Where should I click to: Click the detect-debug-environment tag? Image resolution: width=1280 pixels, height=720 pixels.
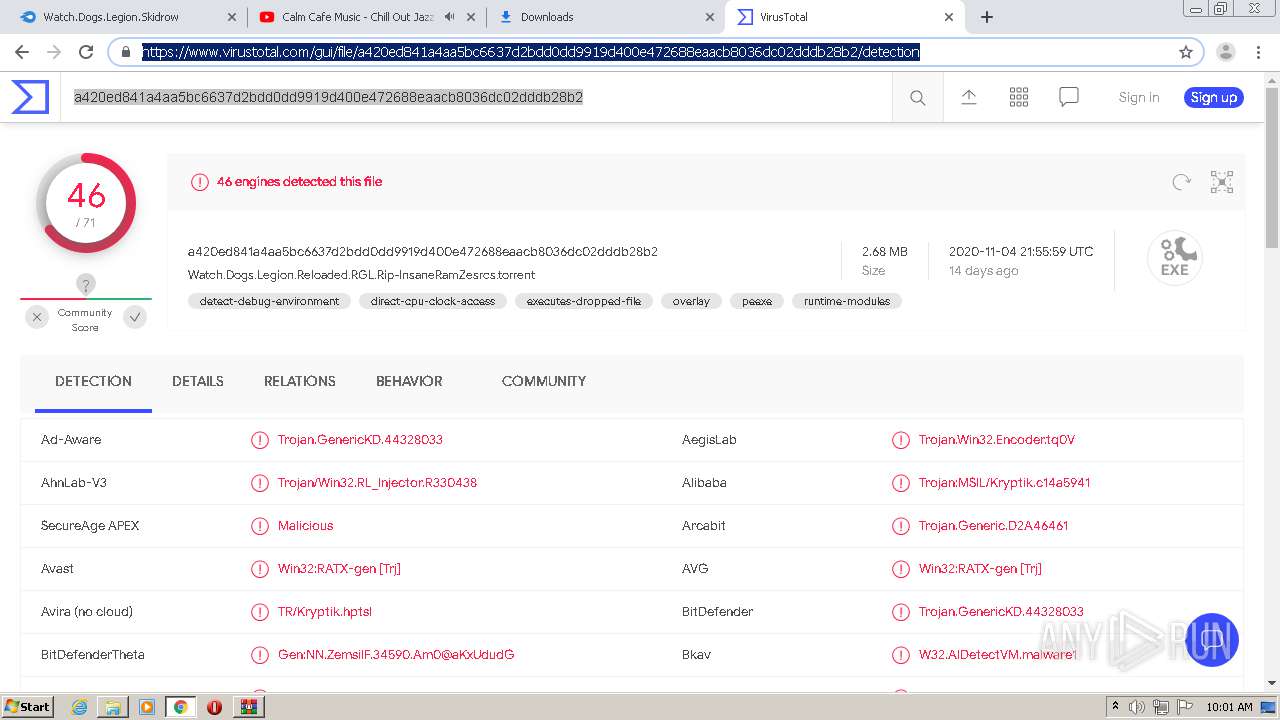(x=269, y=301)
